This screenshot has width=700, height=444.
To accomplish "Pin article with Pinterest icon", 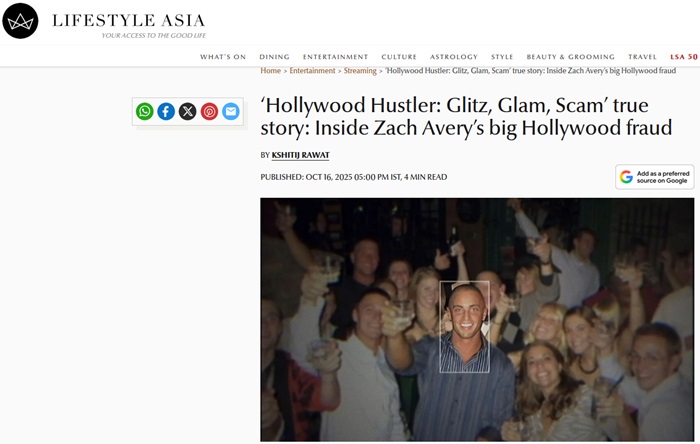I will (209, 111).
